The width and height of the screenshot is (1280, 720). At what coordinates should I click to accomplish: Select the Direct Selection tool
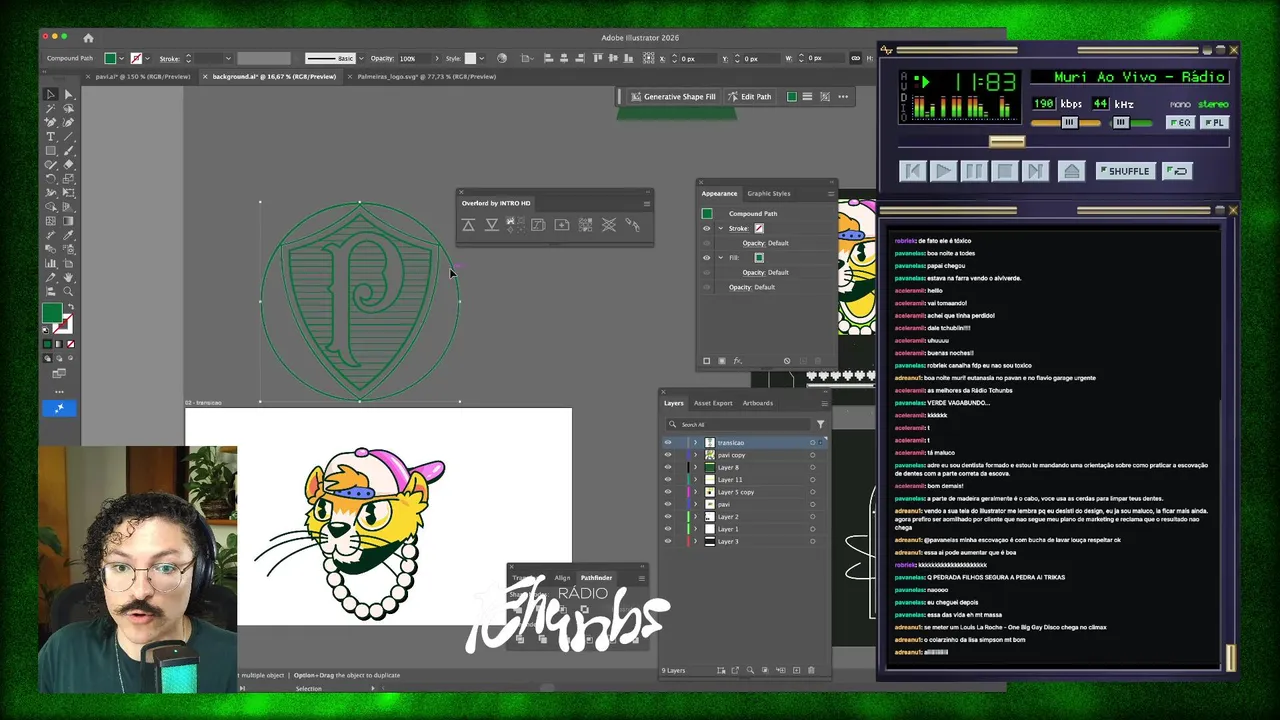point(68,94)
